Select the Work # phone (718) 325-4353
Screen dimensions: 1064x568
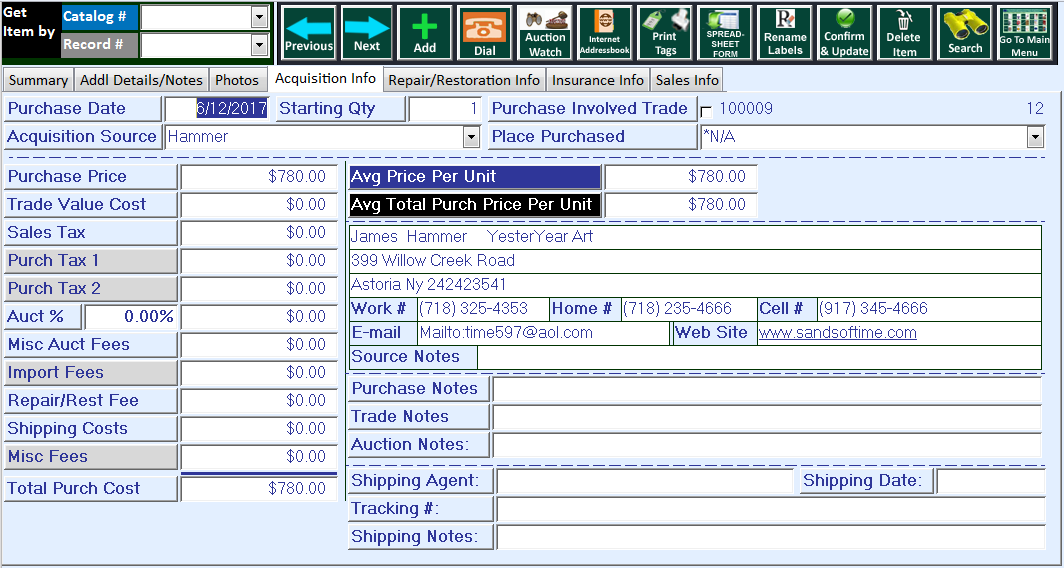[474, 309]
